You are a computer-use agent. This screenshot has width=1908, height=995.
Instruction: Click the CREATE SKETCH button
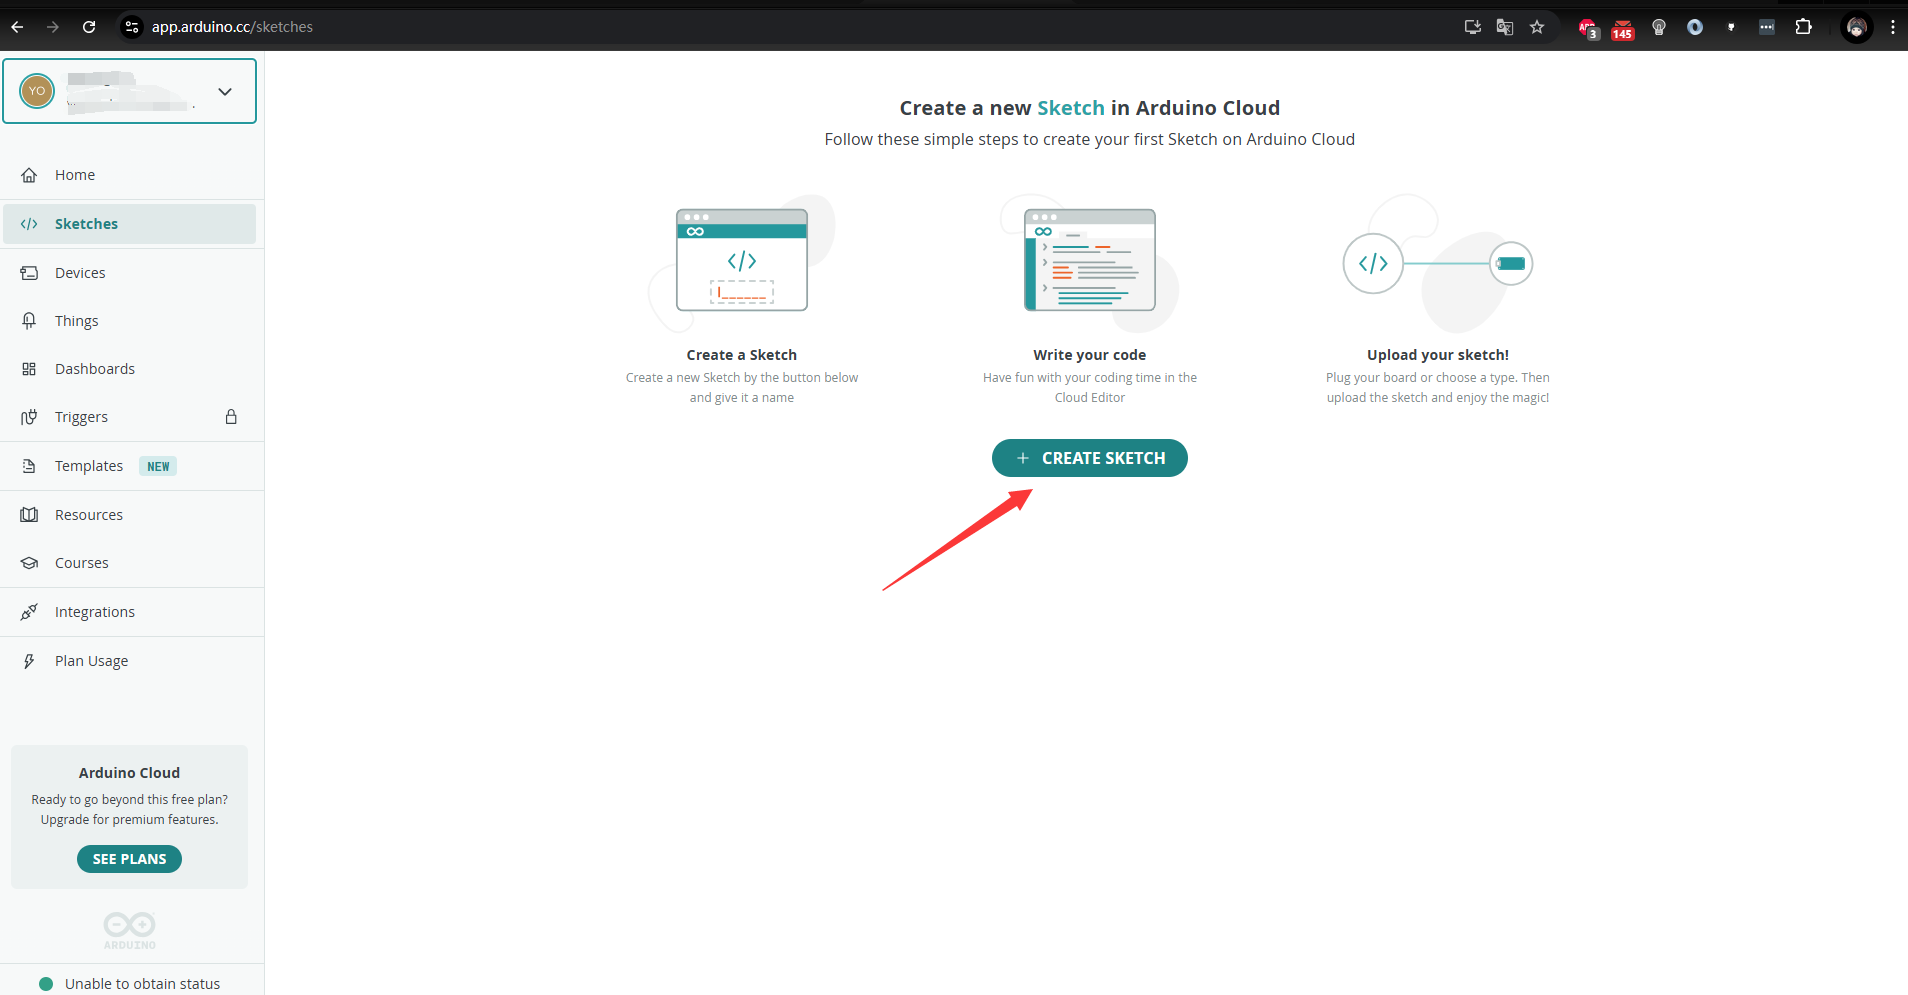[1090, 458]
